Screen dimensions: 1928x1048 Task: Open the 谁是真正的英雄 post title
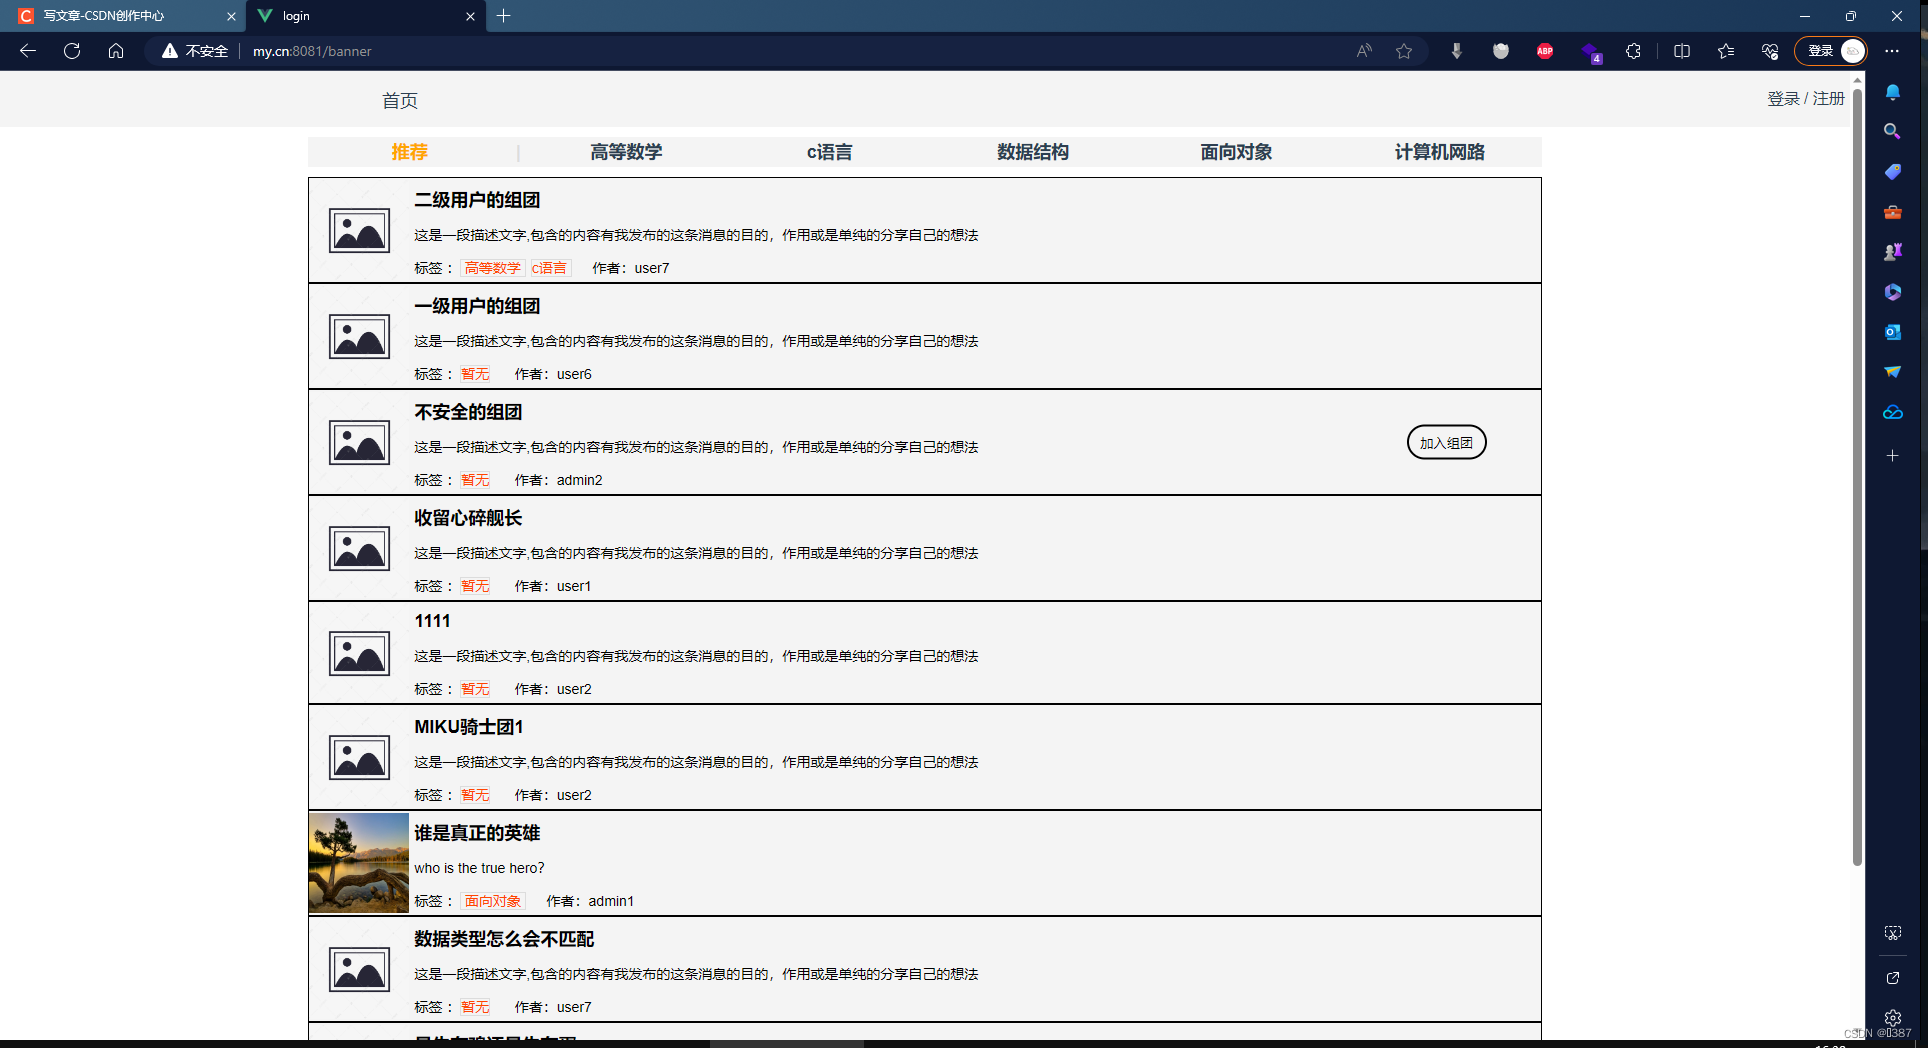click(x=477, y=833)
